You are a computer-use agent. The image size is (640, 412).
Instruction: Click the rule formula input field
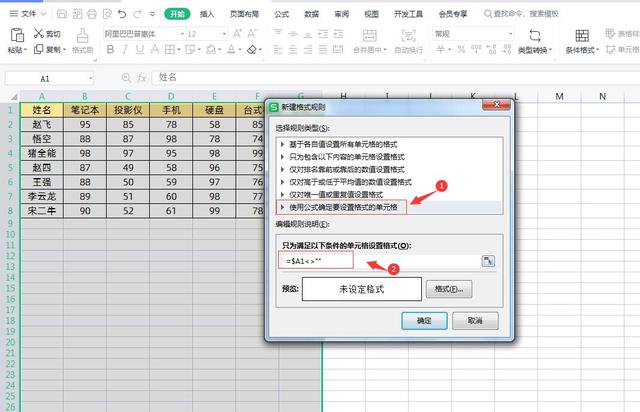pyautogui.click(x=380, y=261)
